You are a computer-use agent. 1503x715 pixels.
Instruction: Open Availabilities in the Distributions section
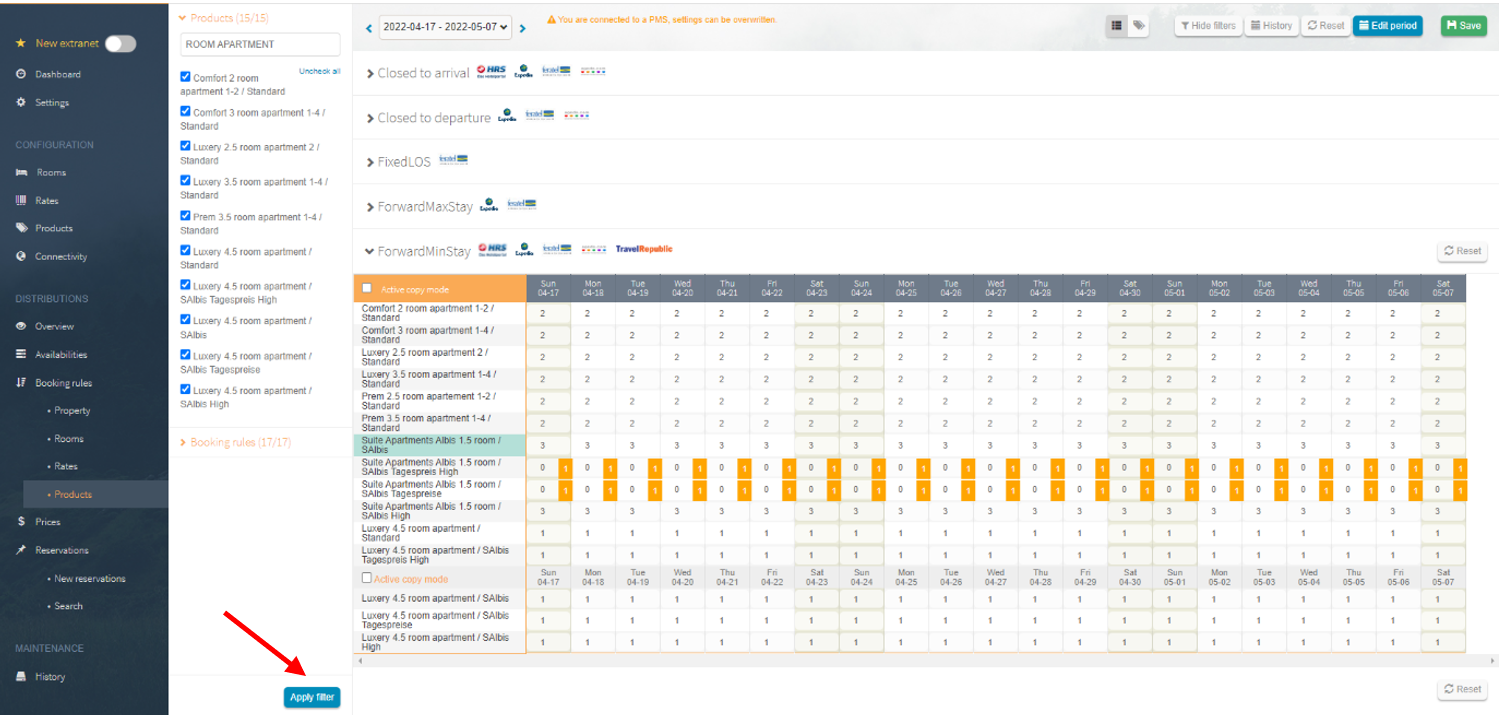coord(60,354)
